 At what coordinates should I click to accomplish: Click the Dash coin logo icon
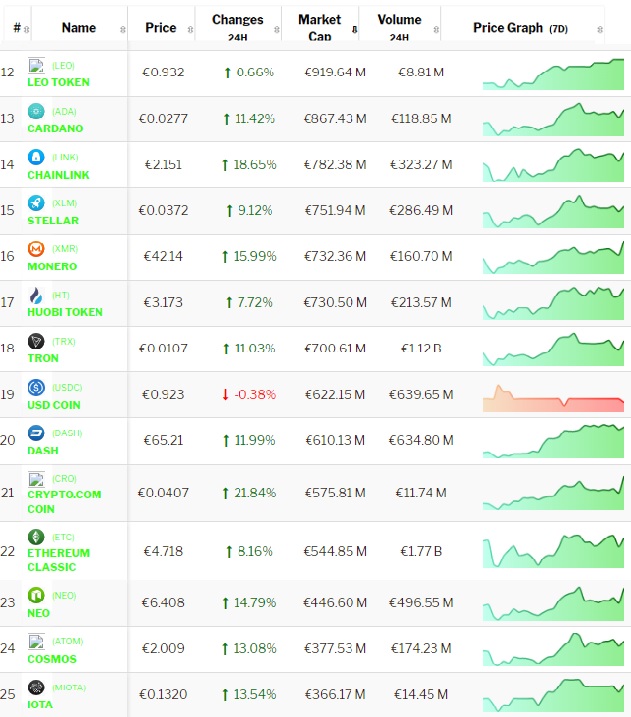(x=36, y=433)
